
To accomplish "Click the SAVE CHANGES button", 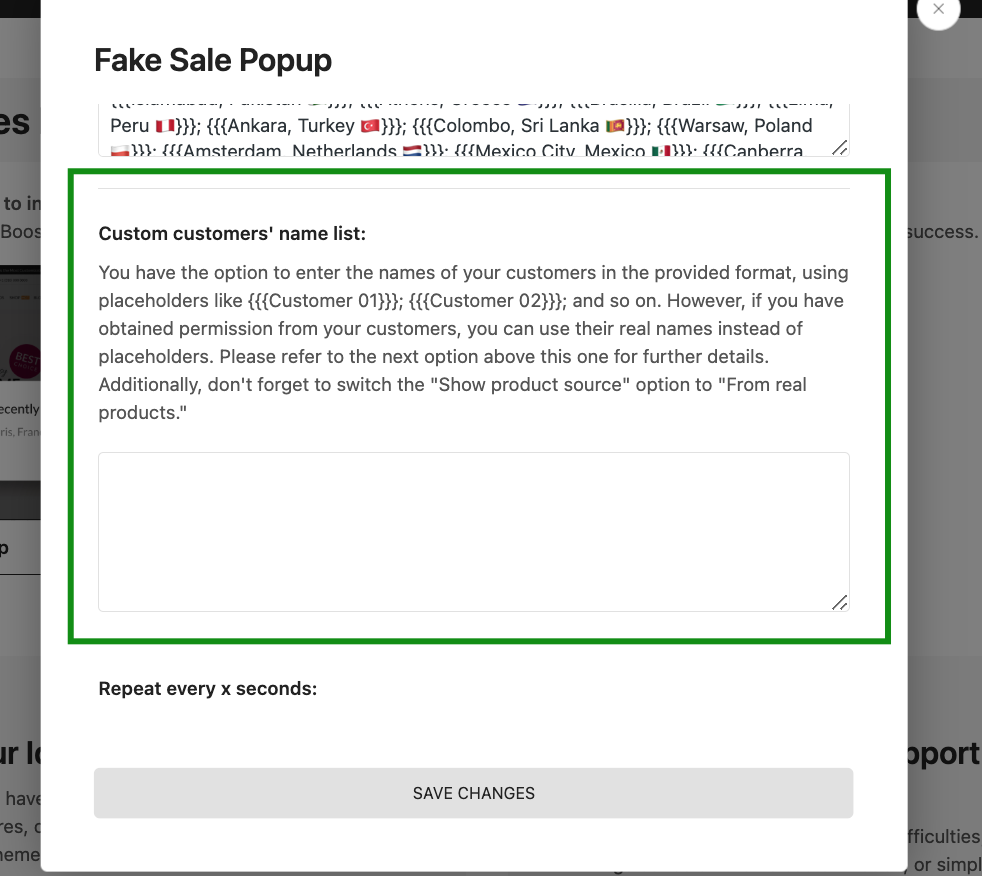I will tap(473, 793).
